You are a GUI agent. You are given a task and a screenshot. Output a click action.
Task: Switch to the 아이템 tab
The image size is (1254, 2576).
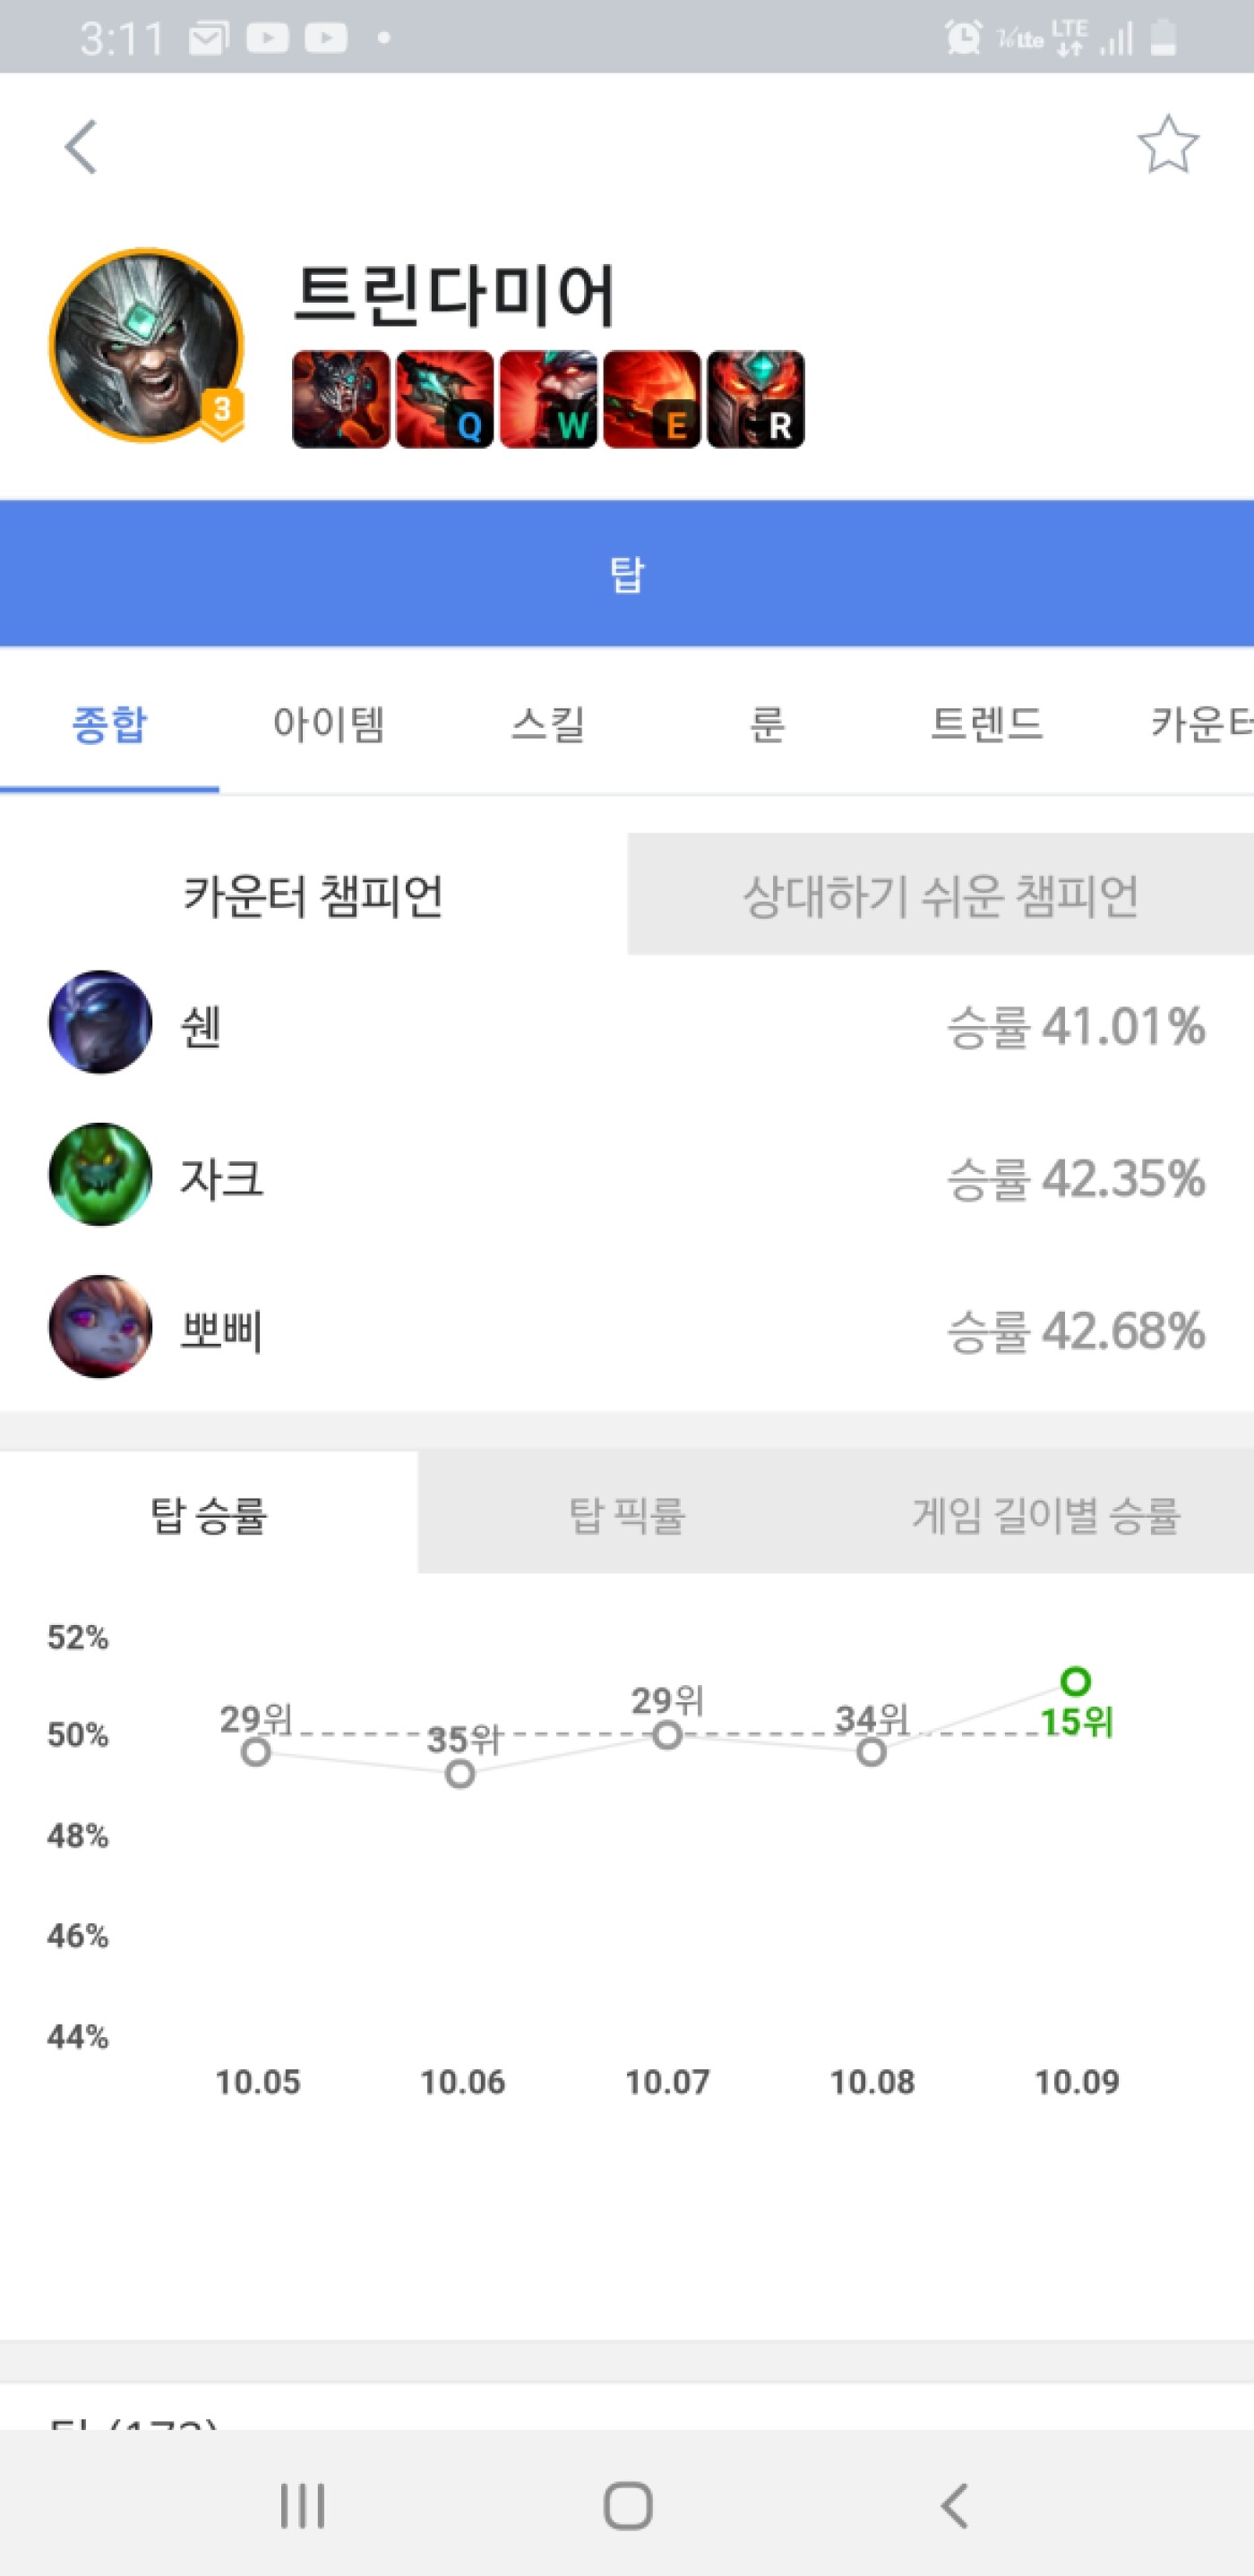(329, 724)
